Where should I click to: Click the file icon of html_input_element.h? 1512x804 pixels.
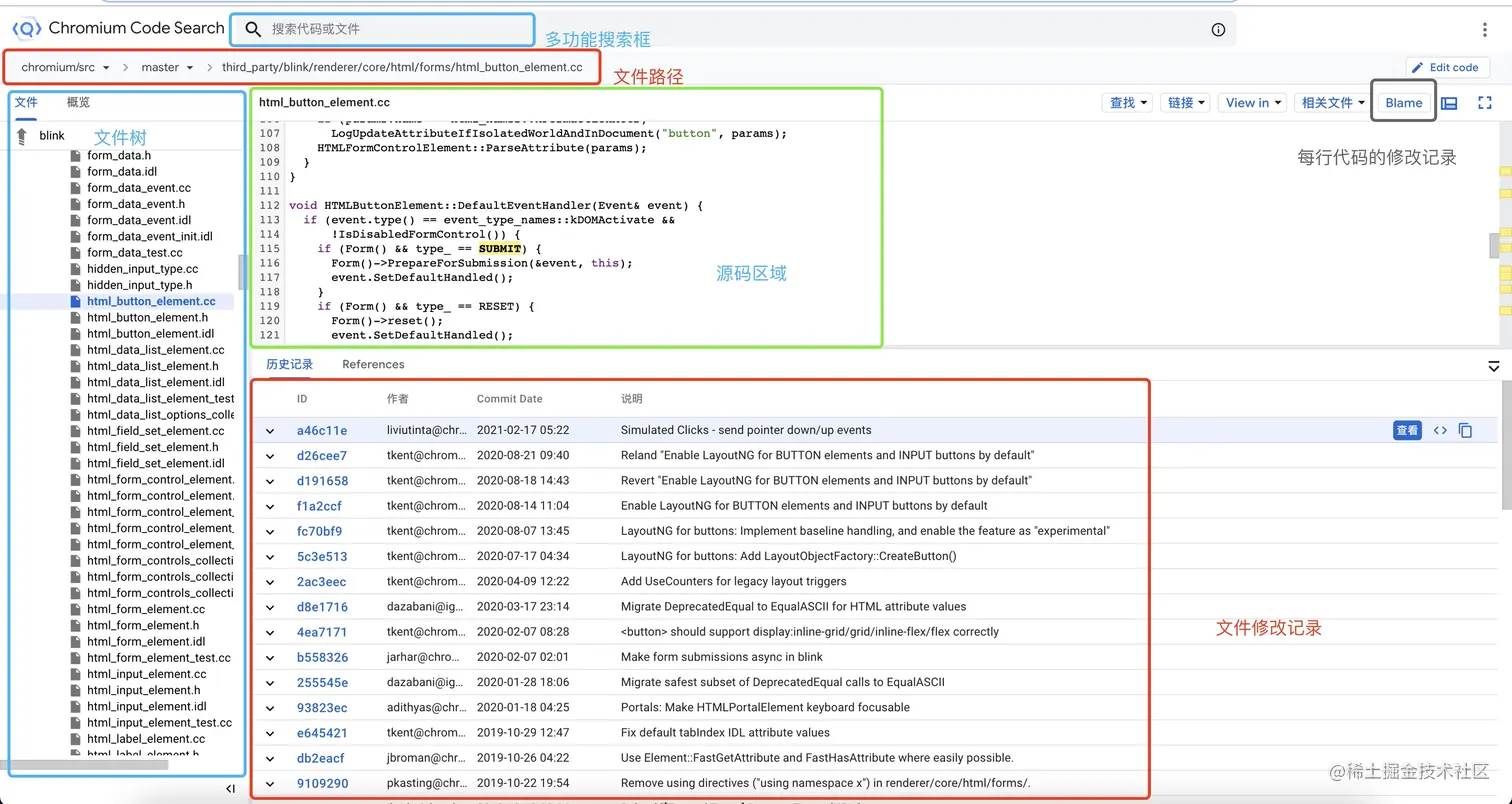coord(75,690)
